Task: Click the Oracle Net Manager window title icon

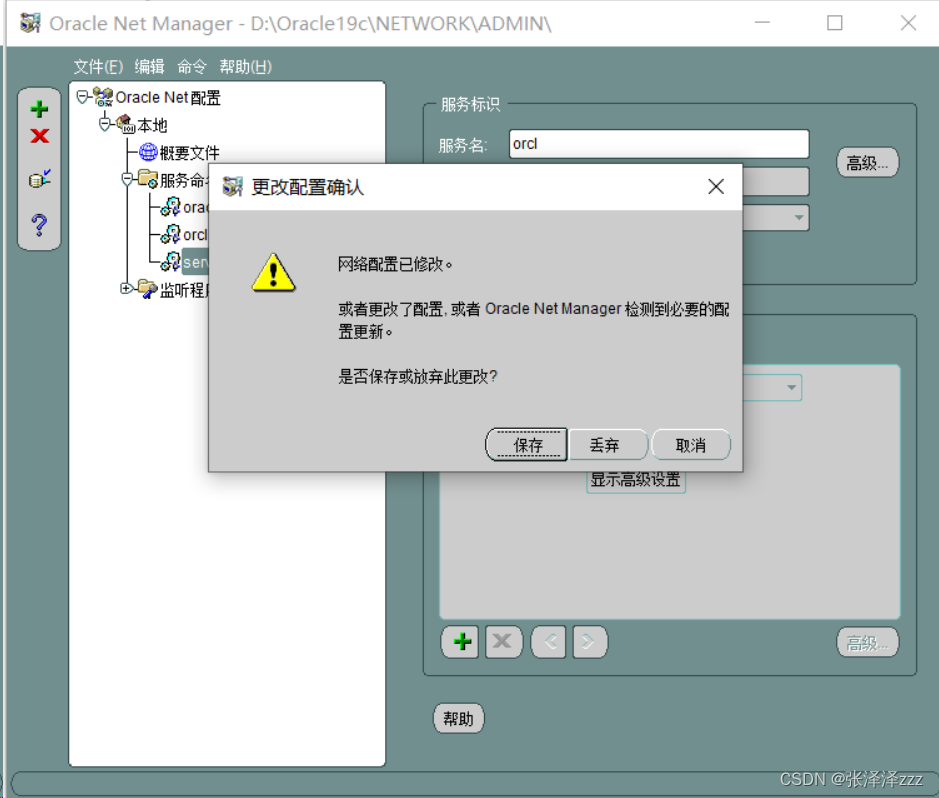Action: point(31,23)
